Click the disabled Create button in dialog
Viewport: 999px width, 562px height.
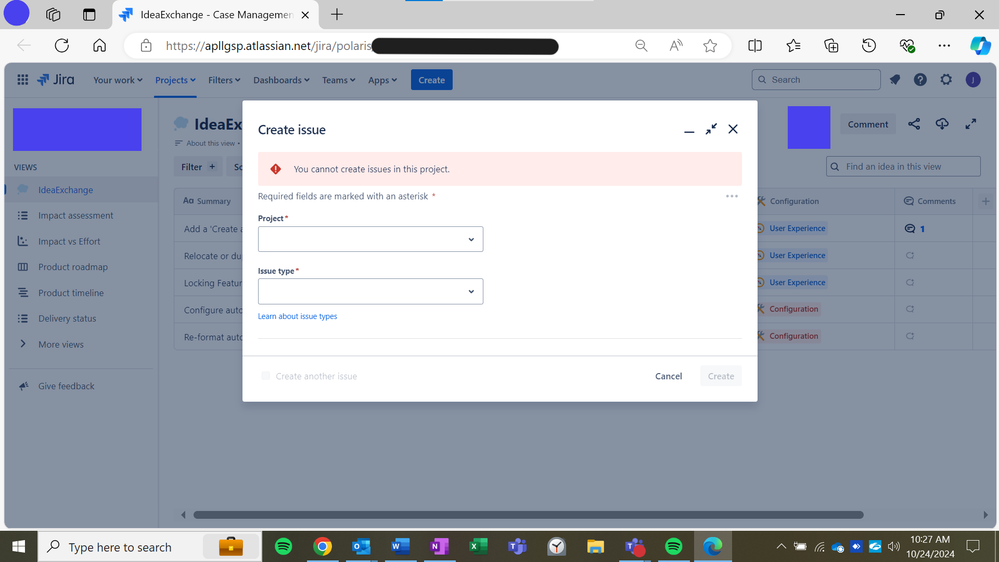(721, 376)
